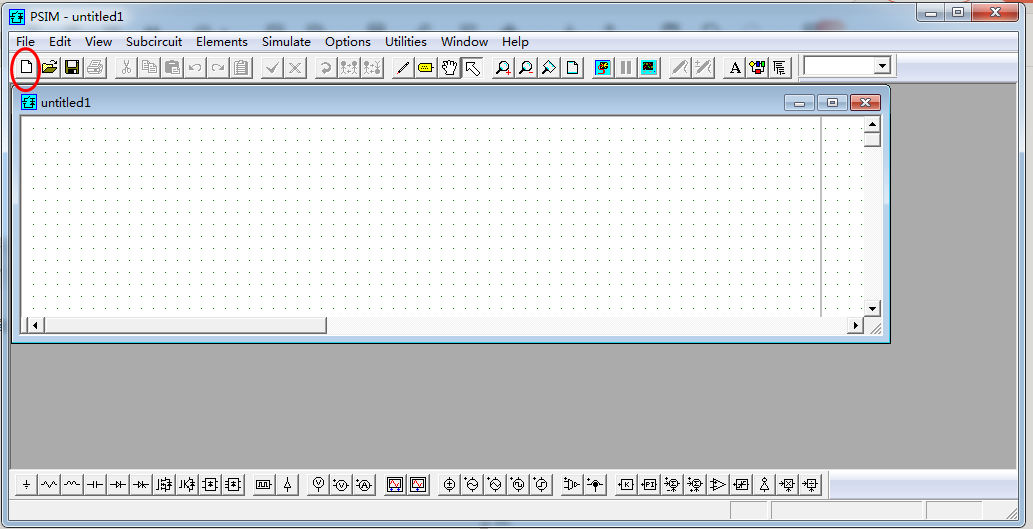Place a PI controller block
Viewport: 1033px width, 529px height.
(649, 485)
